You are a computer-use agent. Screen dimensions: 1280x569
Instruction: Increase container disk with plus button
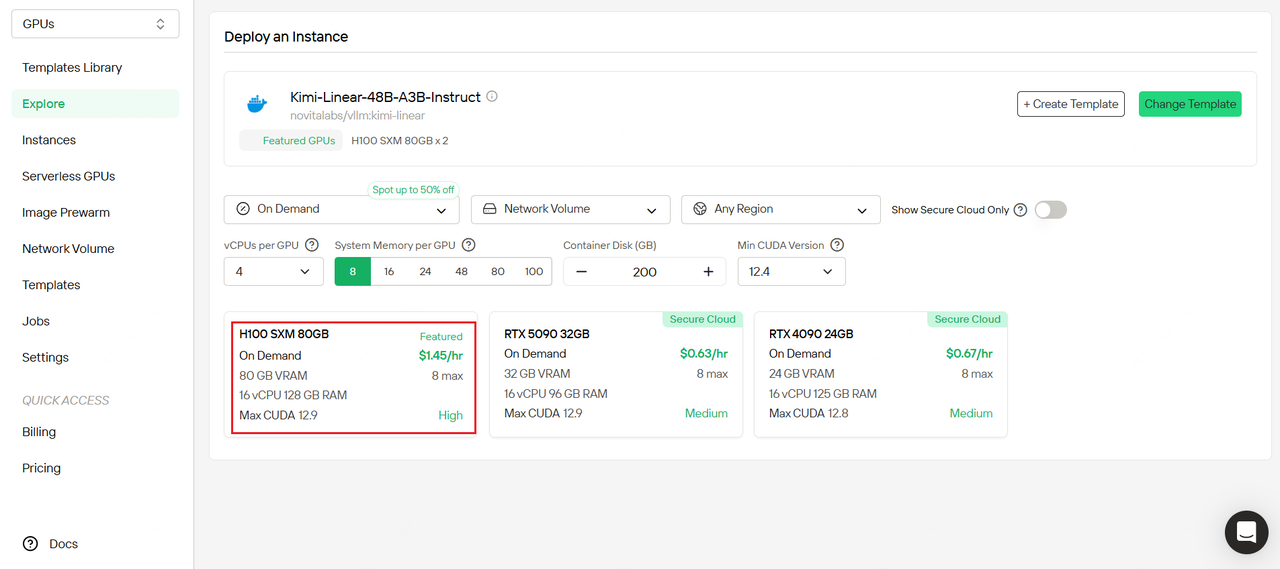click(708, 272)
